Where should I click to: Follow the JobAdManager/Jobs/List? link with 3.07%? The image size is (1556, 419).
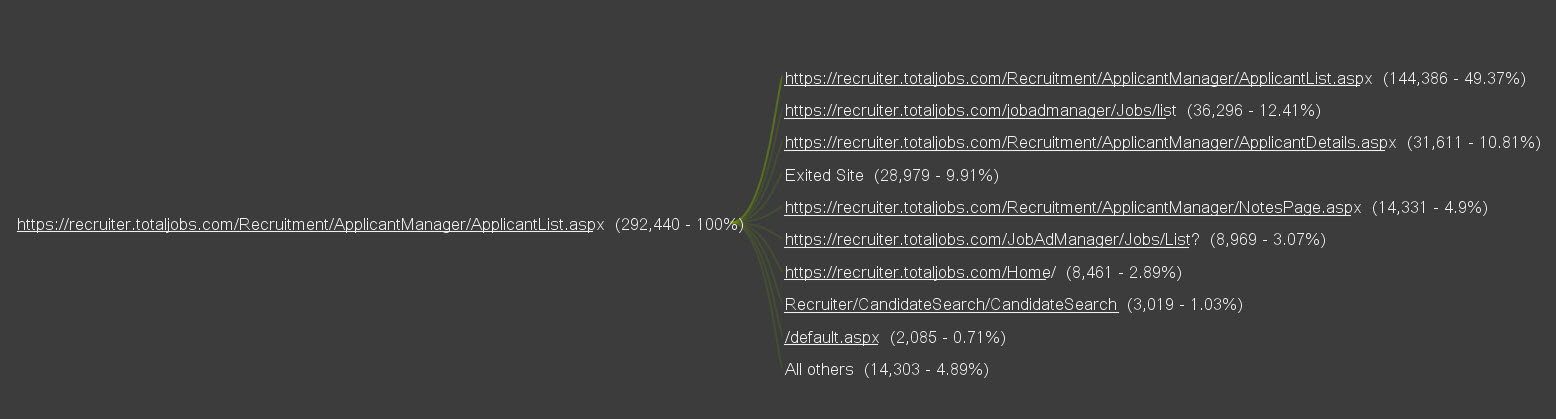[x=992, y=240]
